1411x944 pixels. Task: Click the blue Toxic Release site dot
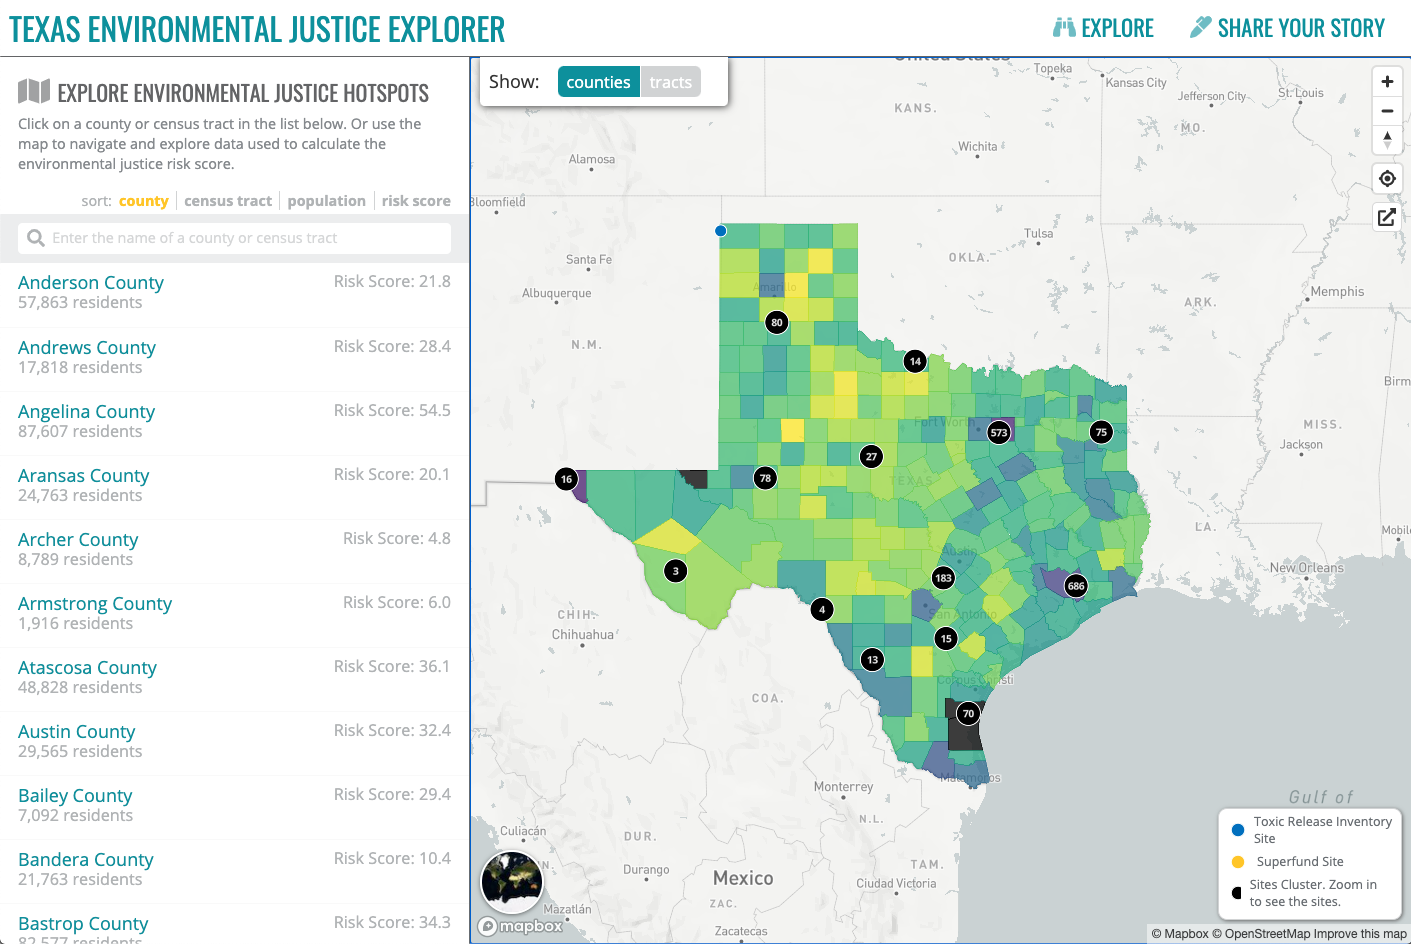coord(721,231)
